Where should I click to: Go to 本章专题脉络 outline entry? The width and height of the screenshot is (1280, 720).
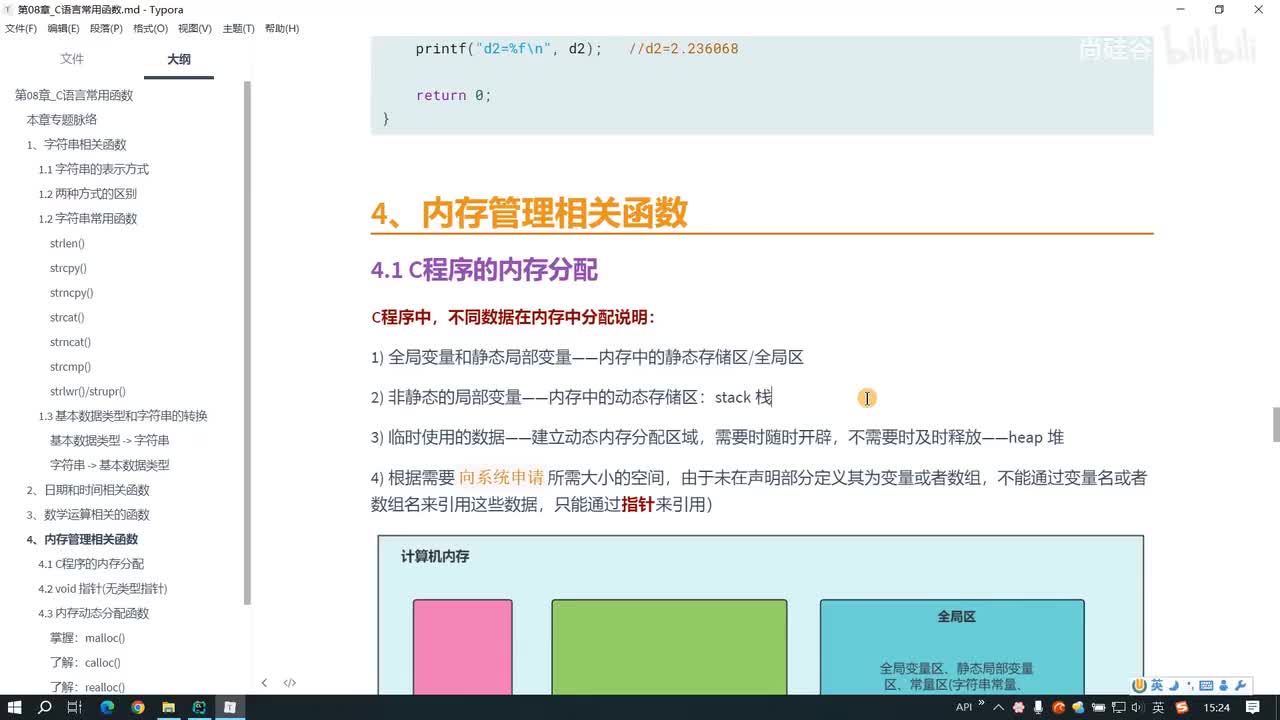click(62, 120)
